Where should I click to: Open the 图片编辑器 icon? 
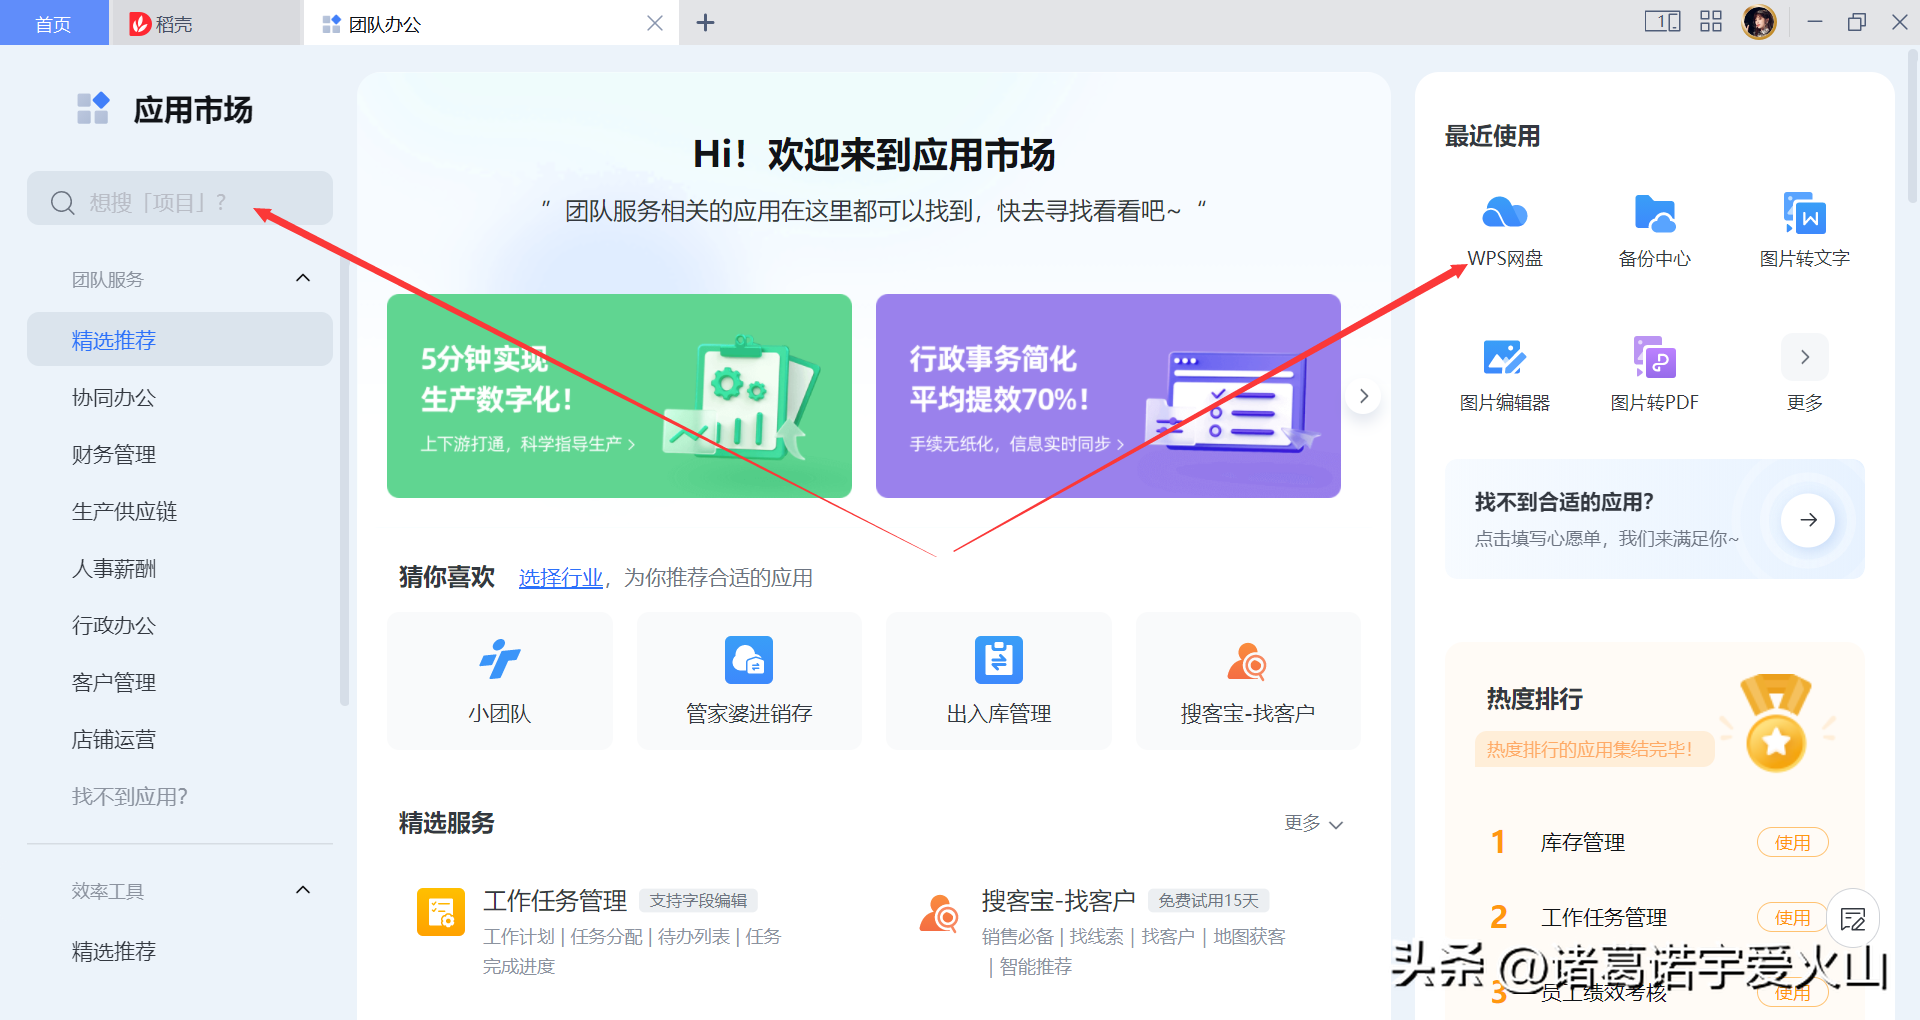tap(1504, 357)
